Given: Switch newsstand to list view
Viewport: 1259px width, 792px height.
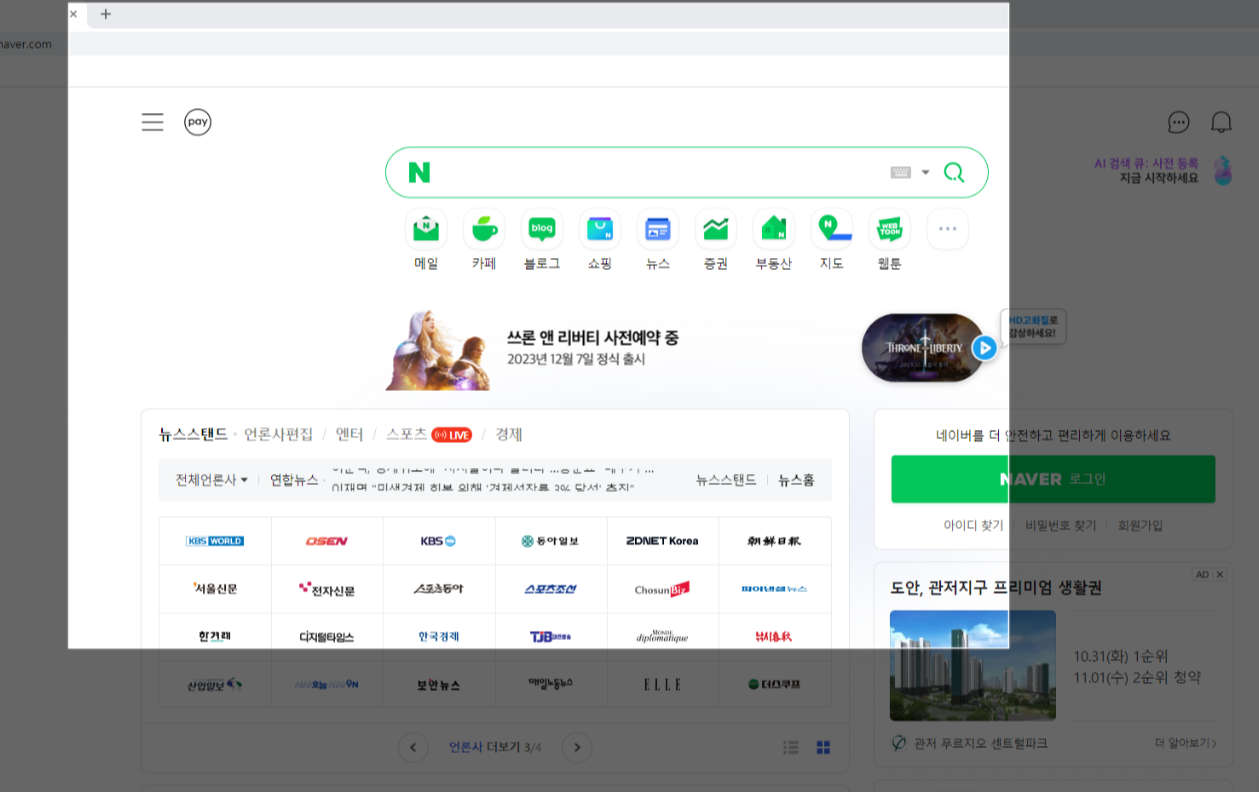Looking at the screenshot, I should tap(791, 747).
